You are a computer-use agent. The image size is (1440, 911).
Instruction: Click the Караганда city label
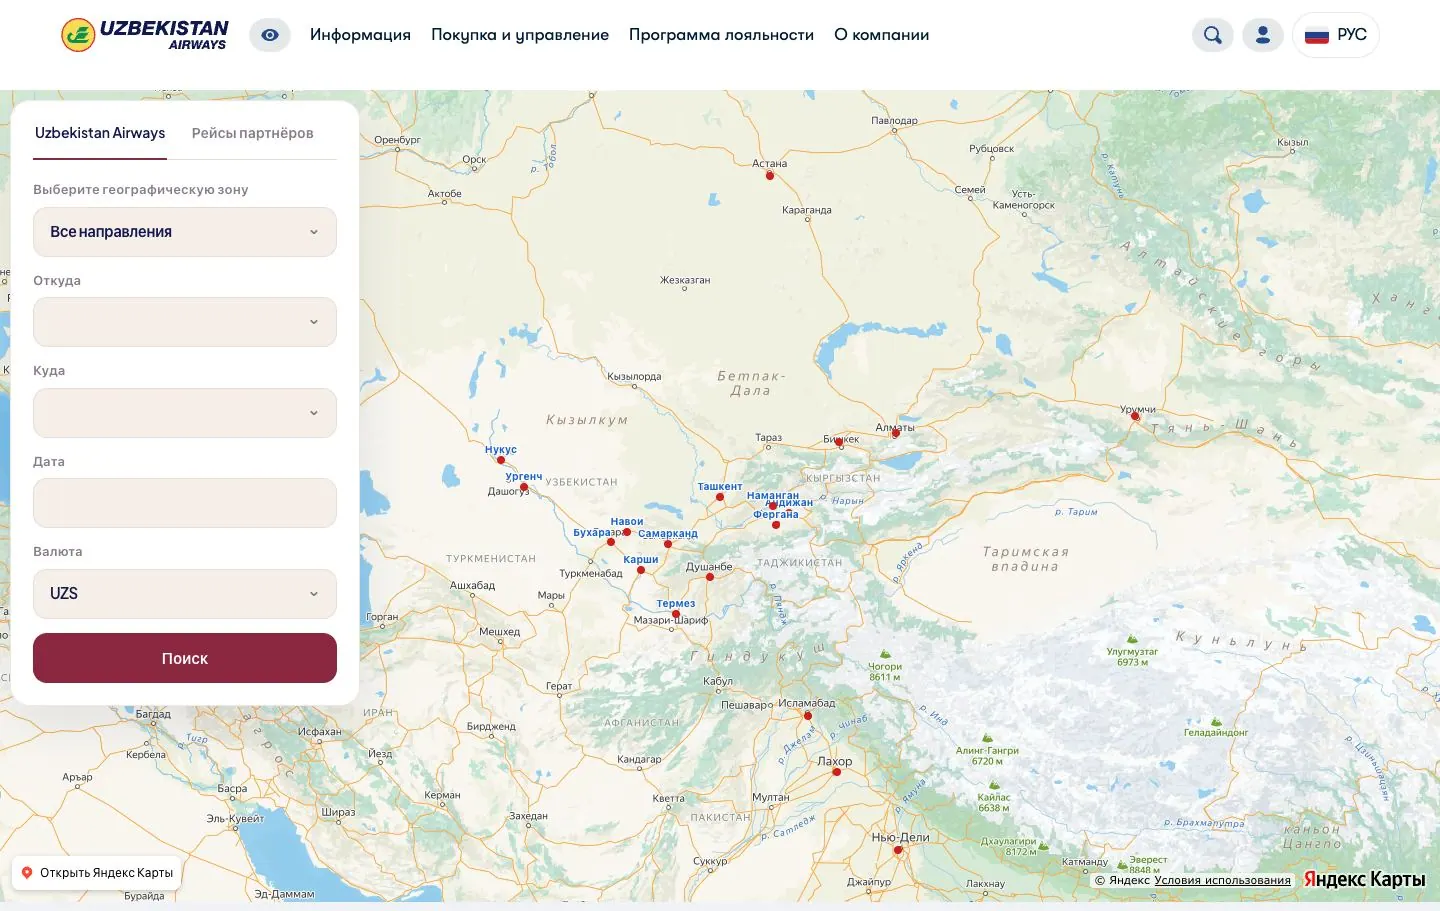point(807,210)
